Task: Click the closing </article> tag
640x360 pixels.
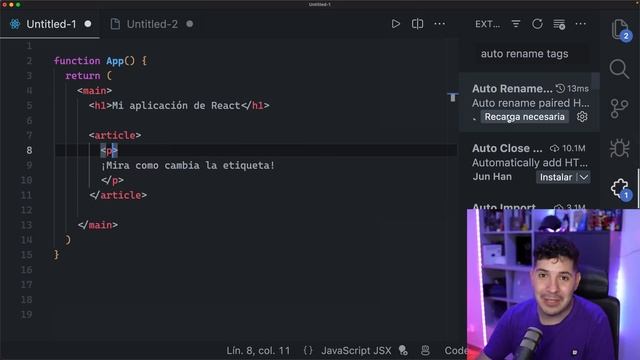Action: click(118, 195)
